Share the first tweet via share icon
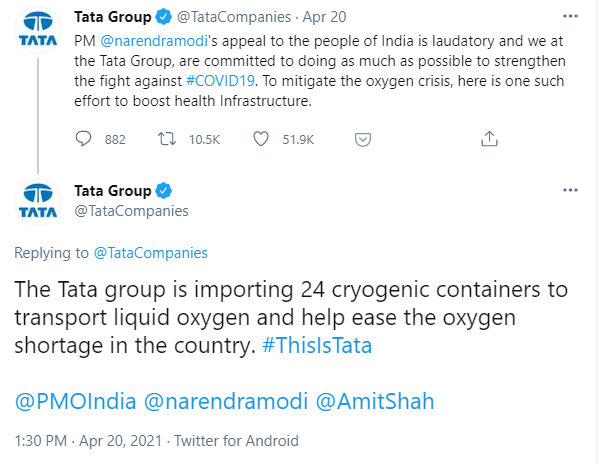The width and height of the screenshot is (605, 465). tap(489, 138)
